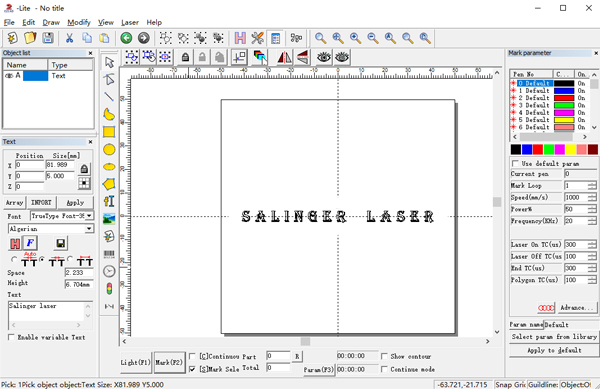Image resolution: width=600 pixels, height=389 pixels.
Task: Click the first magnifier zoom icon
Action: [x=320, y=38]
